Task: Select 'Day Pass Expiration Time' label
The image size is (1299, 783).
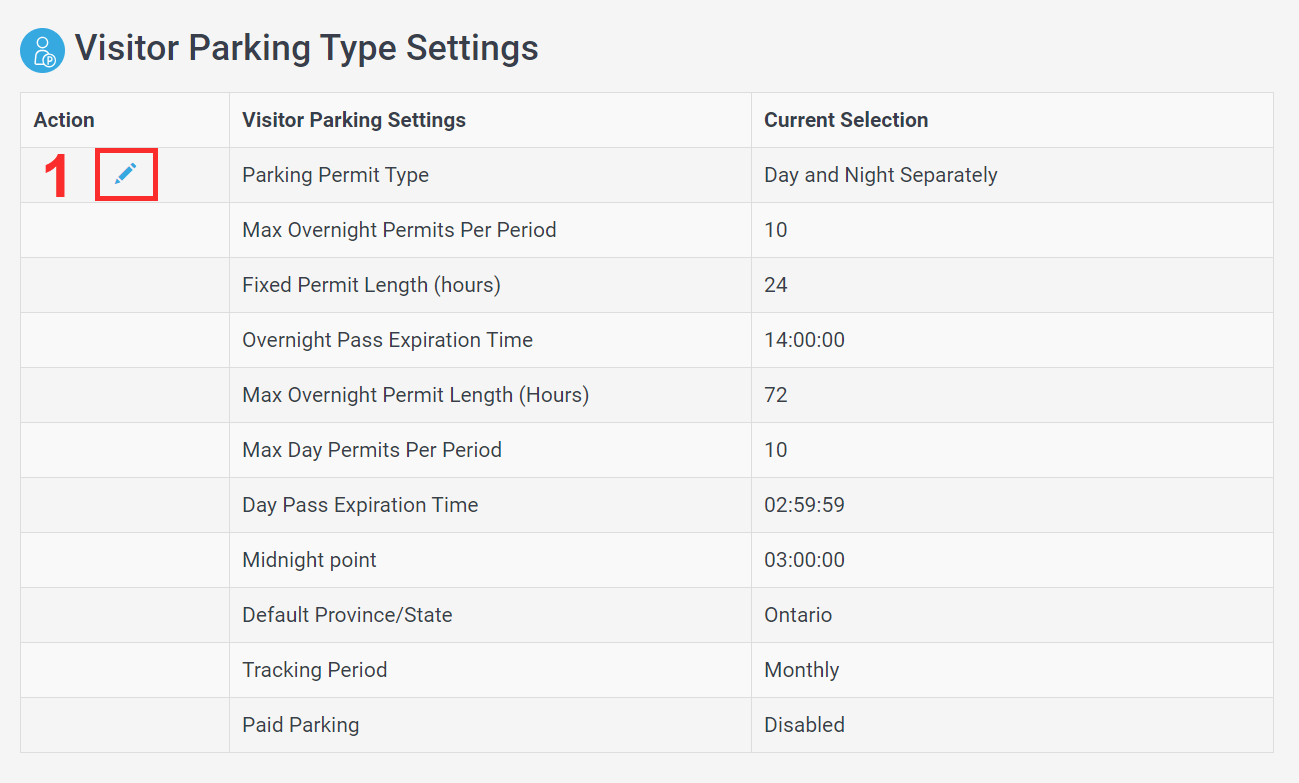Action: point(360,505)
